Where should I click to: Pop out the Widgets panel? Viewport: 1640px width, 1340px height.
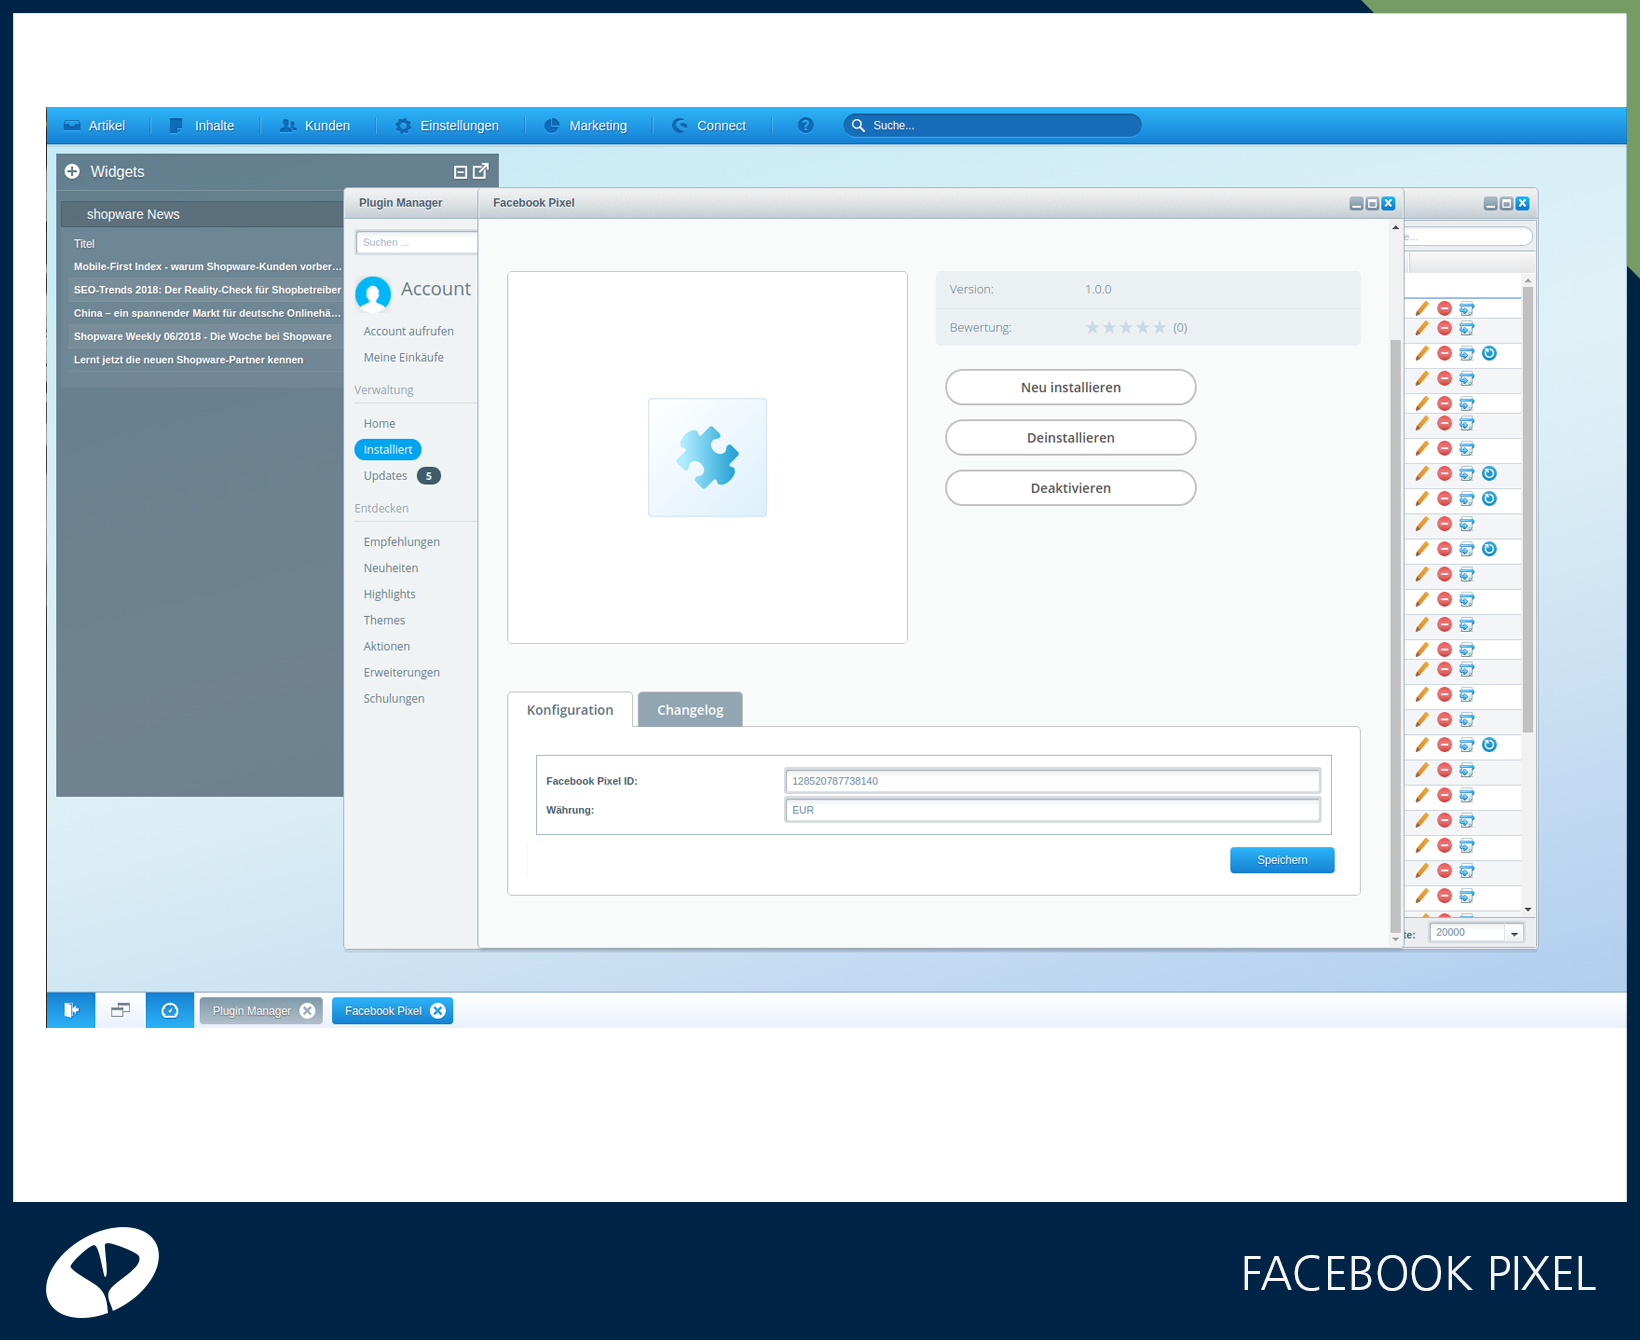point(481,171)
